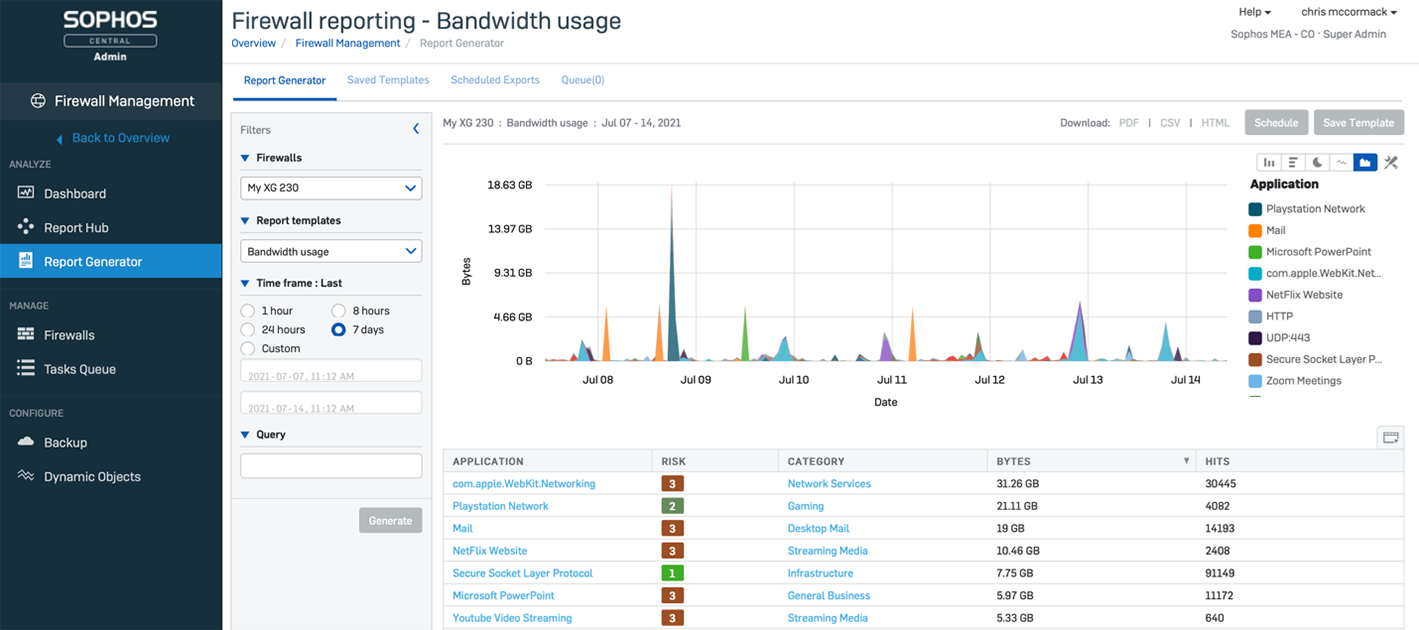1419x630 pixels.
Task: Click inside the Query input field
Action: click(330, 465)
